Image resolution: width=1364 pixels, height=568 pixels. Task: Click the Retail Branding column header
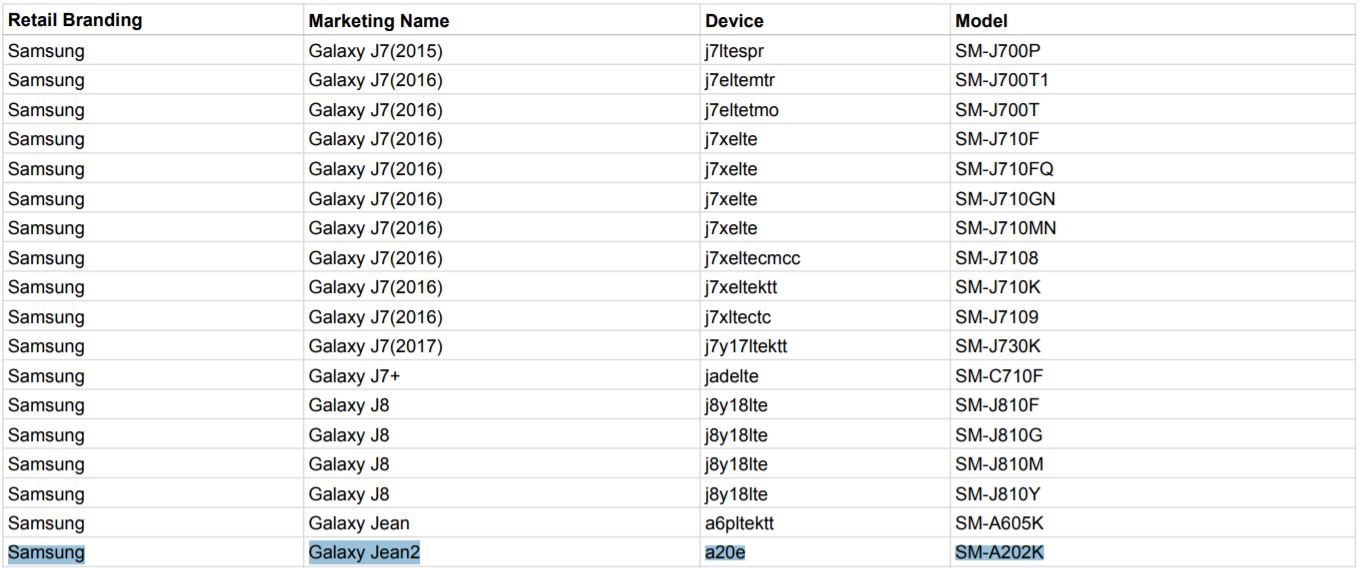[75, 20]
